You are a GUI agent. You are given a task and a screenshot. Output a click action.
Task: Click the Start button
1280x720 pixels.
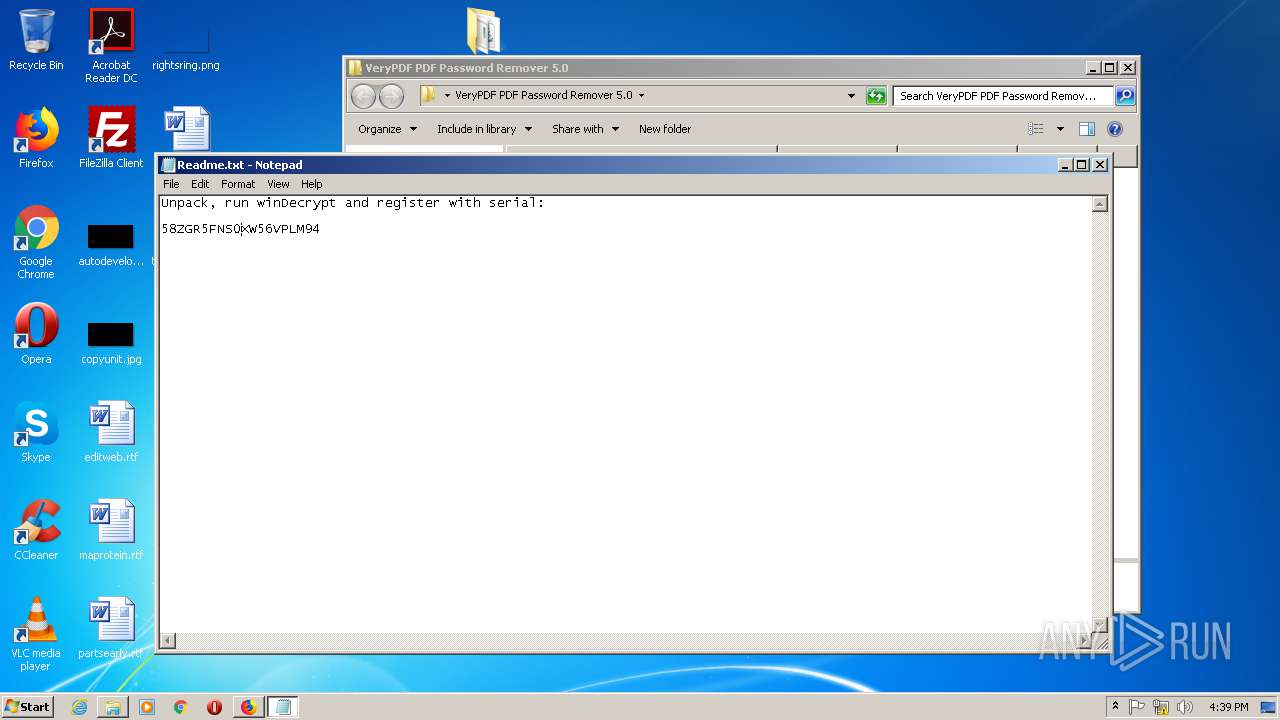pos(28,706)
